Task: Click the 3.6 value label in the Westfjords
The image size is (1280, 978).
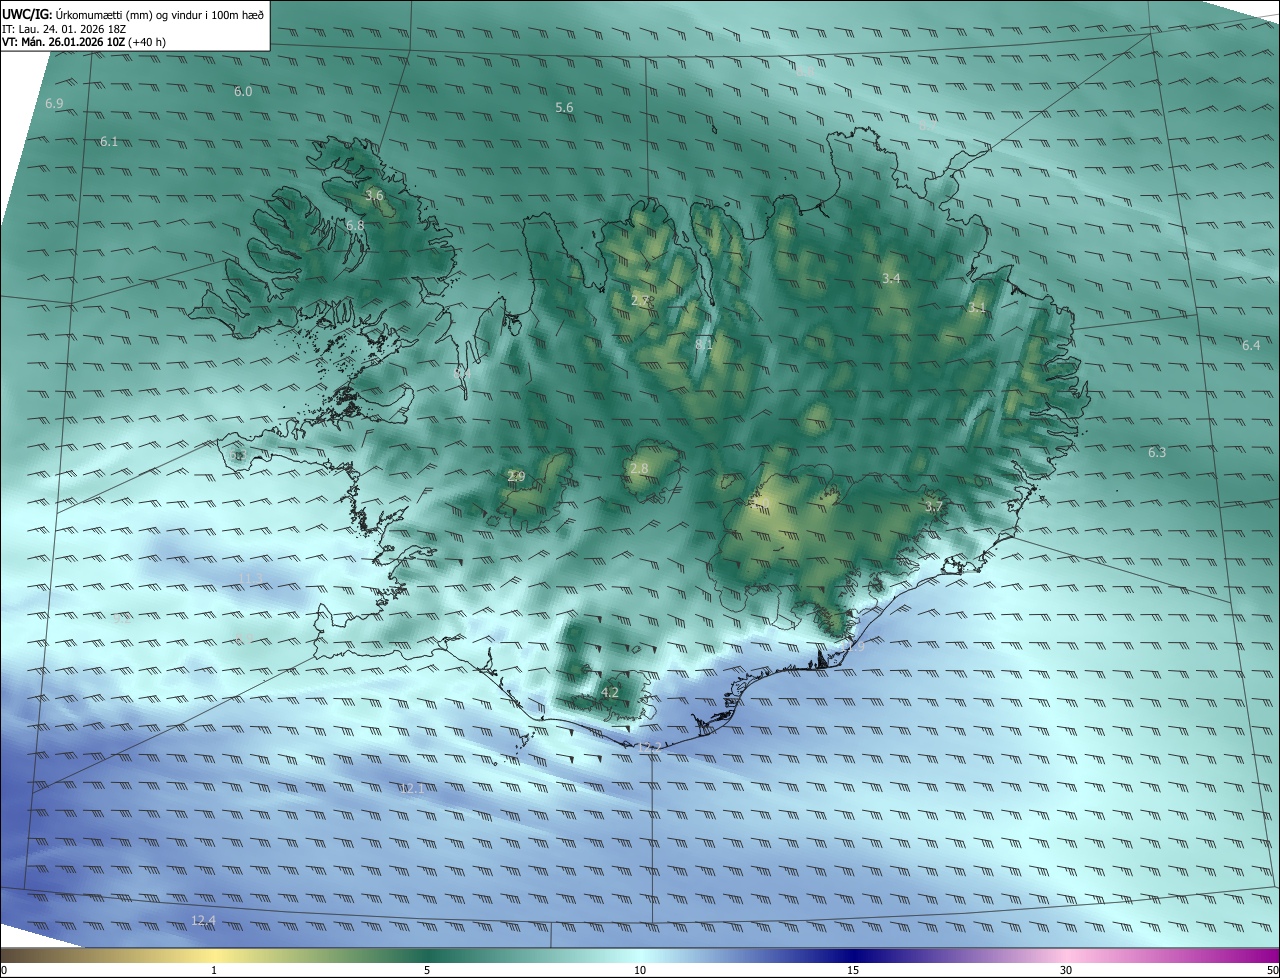Action: tap(374, 196)
